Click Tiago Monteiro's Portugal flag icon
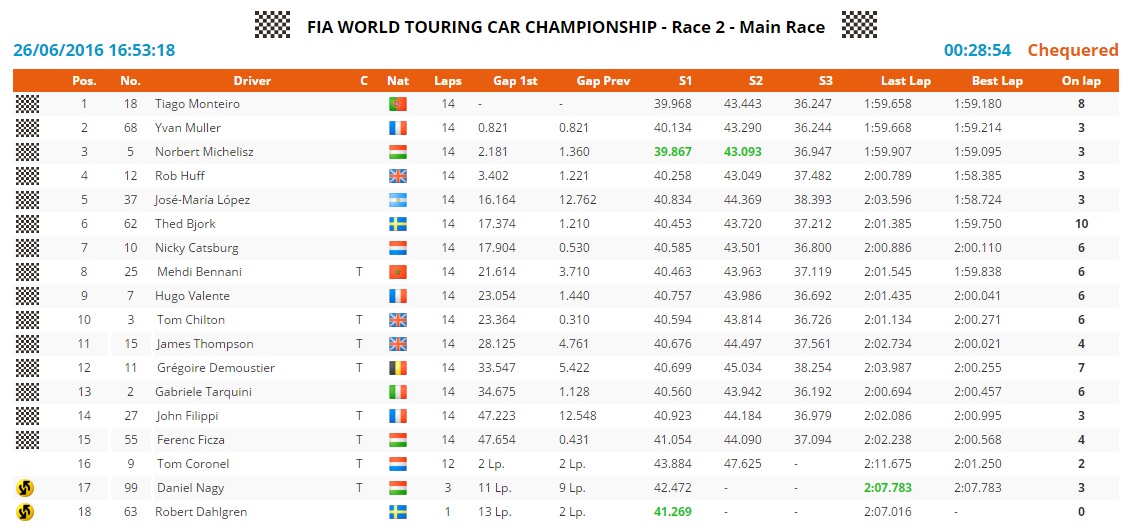The height and width of the screenshot is (529, 1127). tap(397, 104)
